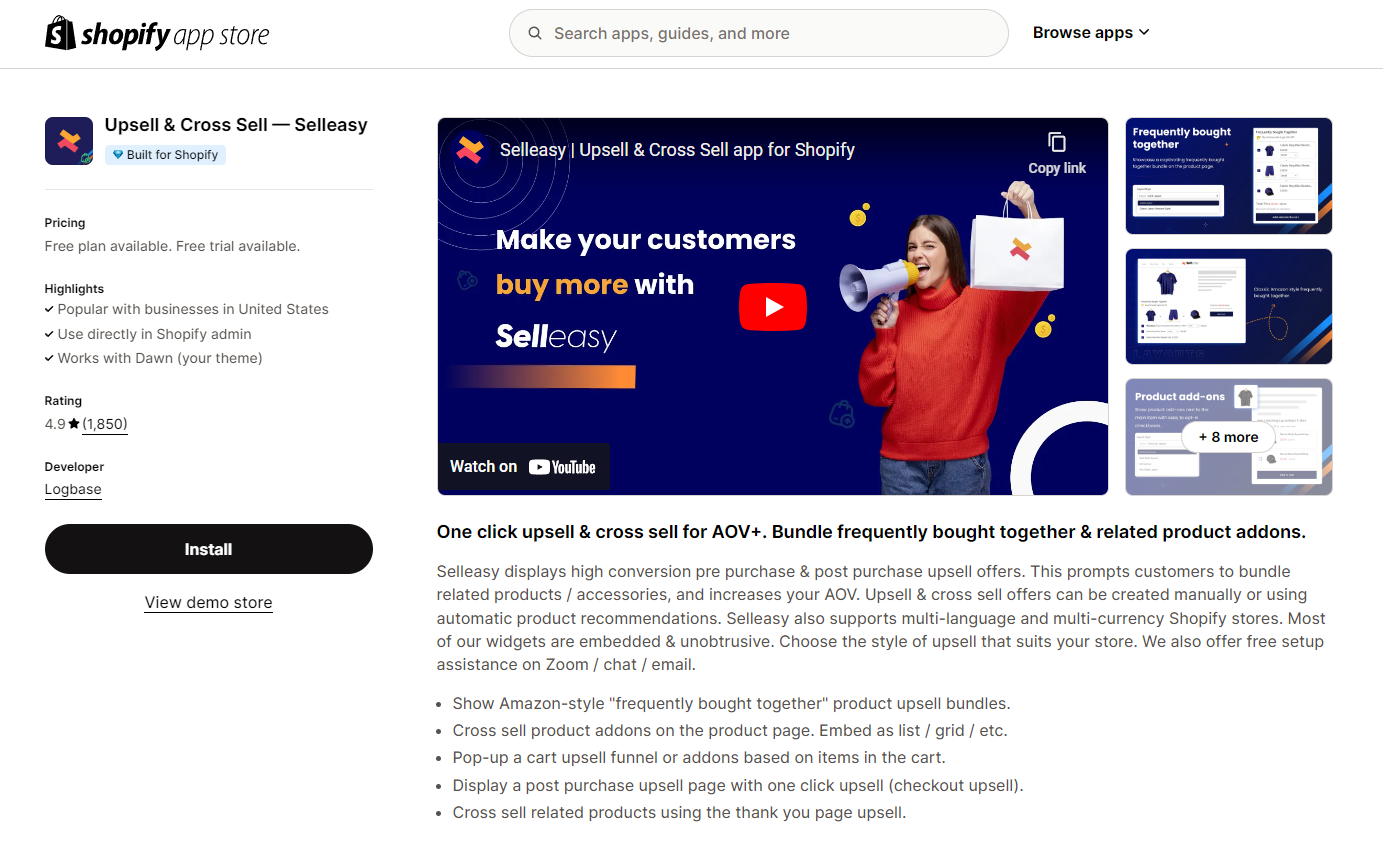
Task: Click the Developer section label
Action: pos(74,467)
